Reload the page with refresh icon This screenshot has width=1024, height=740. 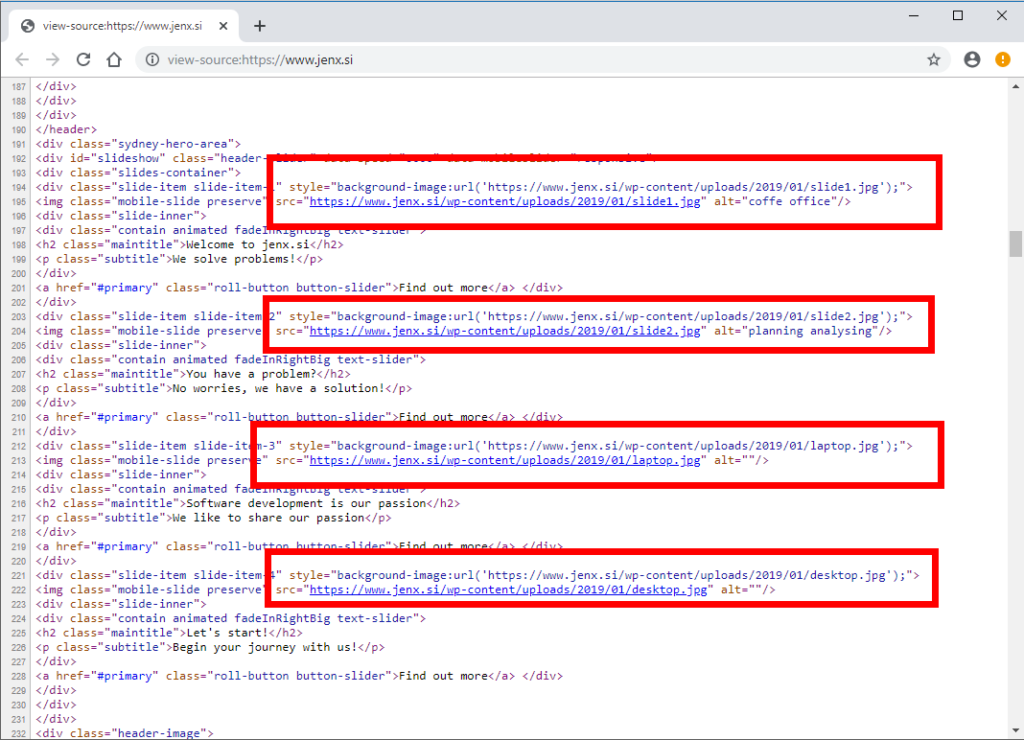click(x=84, y=59)
